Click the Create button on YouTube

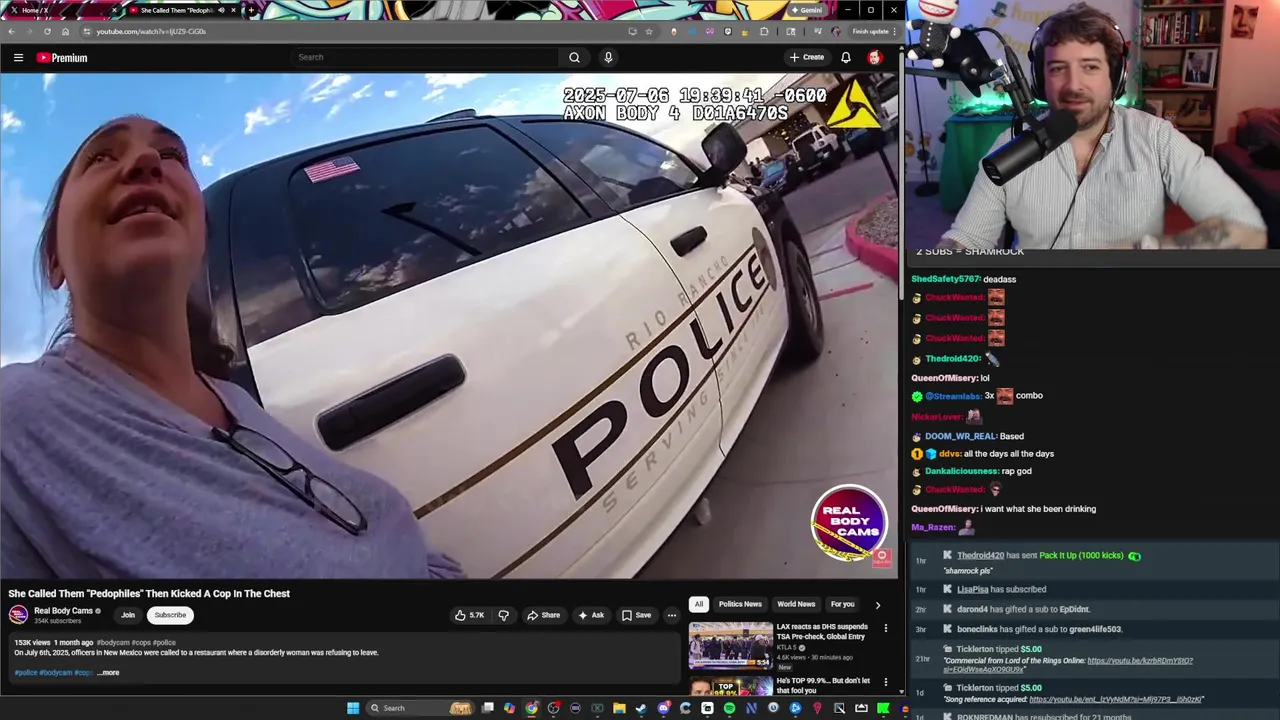[807, 57]
